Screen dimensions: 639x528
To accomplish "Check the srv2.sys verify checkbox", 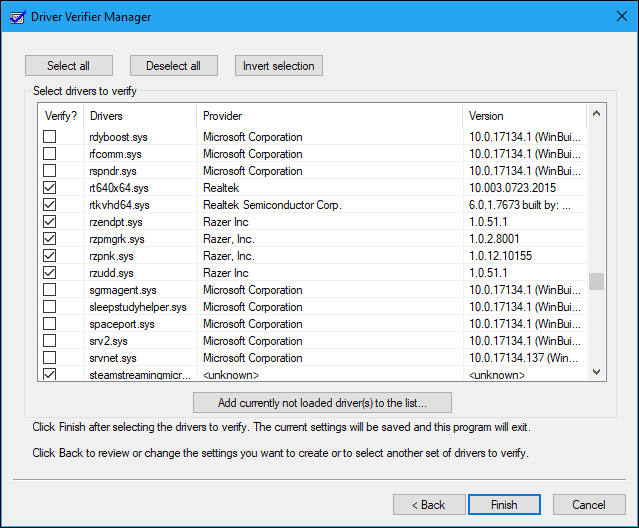I will pos(50,341).
